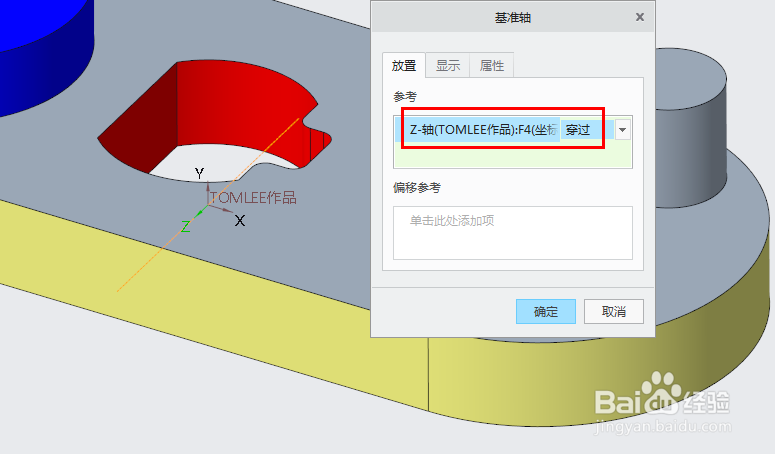Cancel with the 取消 button

pos(613,312)
